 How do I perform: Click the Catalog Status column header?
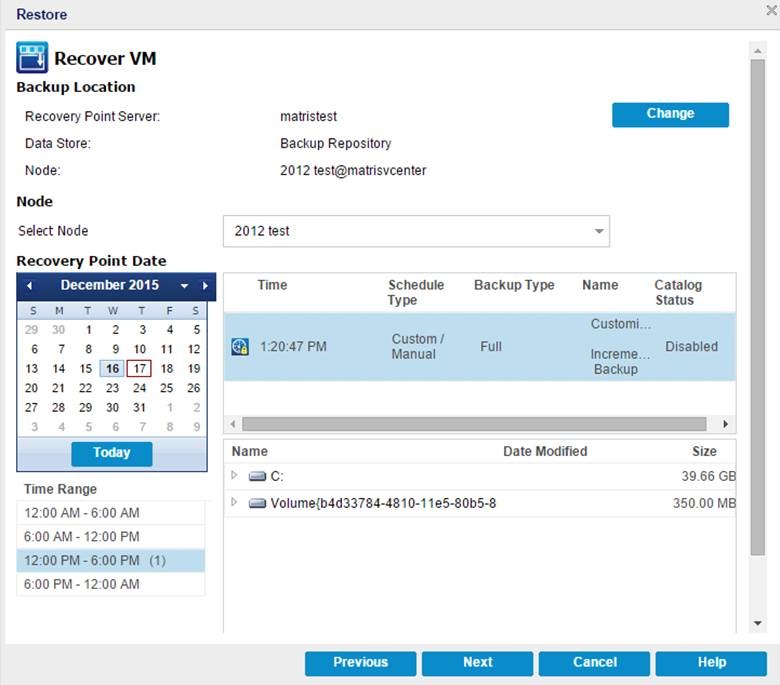(678, 293)
